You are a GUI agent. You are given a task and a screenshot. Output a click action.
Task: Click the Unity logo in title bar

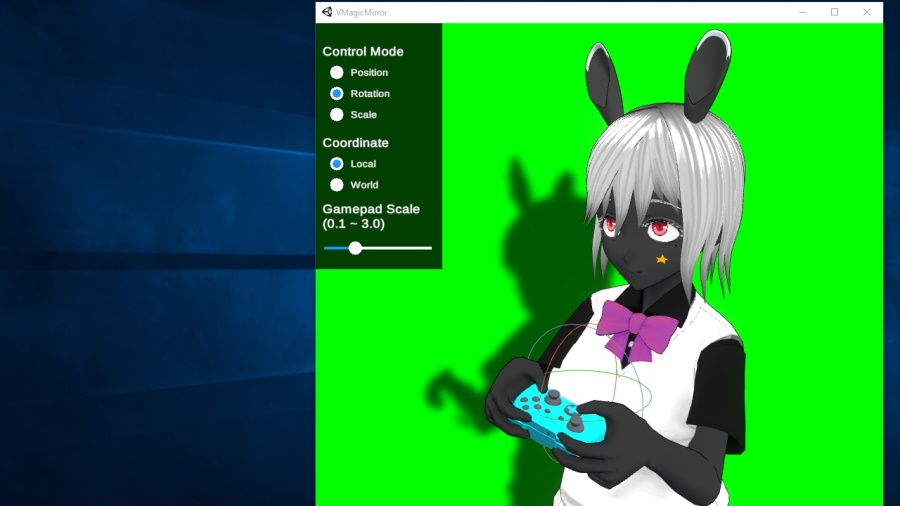tap(327, 12)
